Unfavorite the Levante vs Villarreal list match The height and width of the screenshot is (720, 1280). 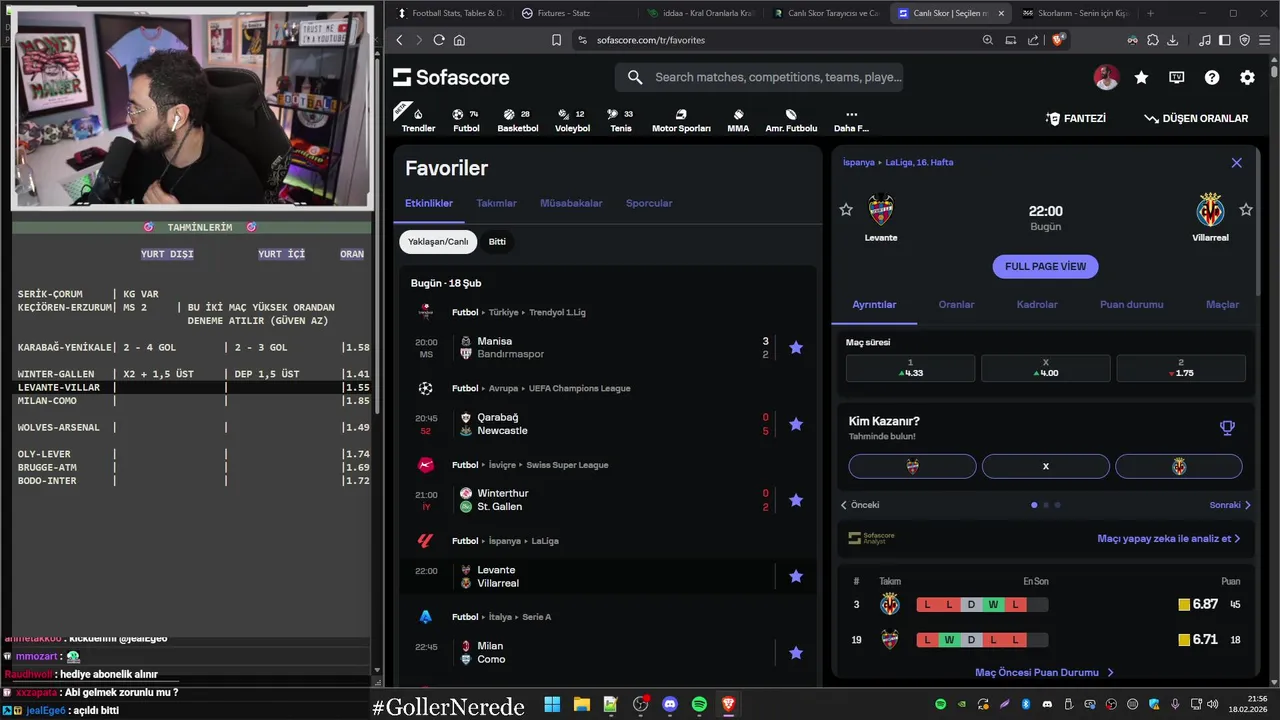coord(796,576)
